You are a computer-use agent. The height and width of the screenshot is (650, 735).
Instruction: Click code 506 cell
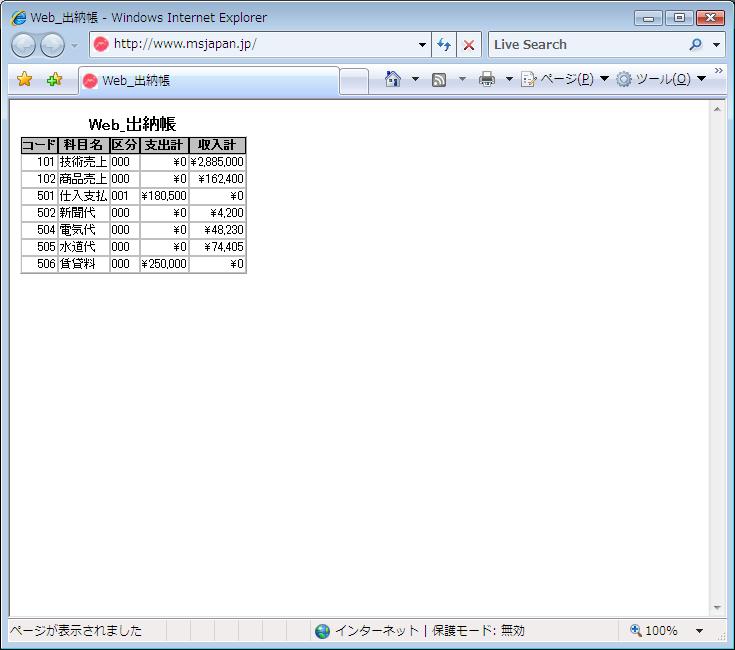39,263
